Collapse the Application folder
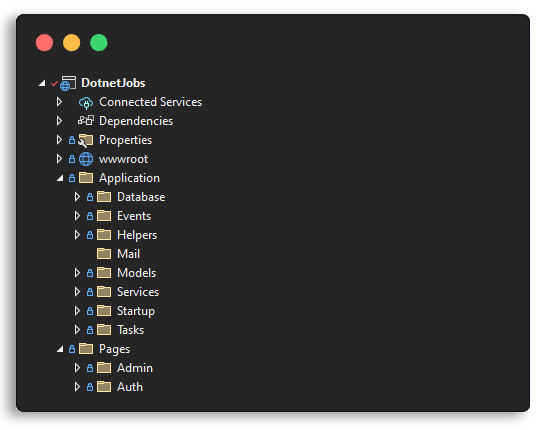Screen dimensions: 547x430 click(60, 178)
